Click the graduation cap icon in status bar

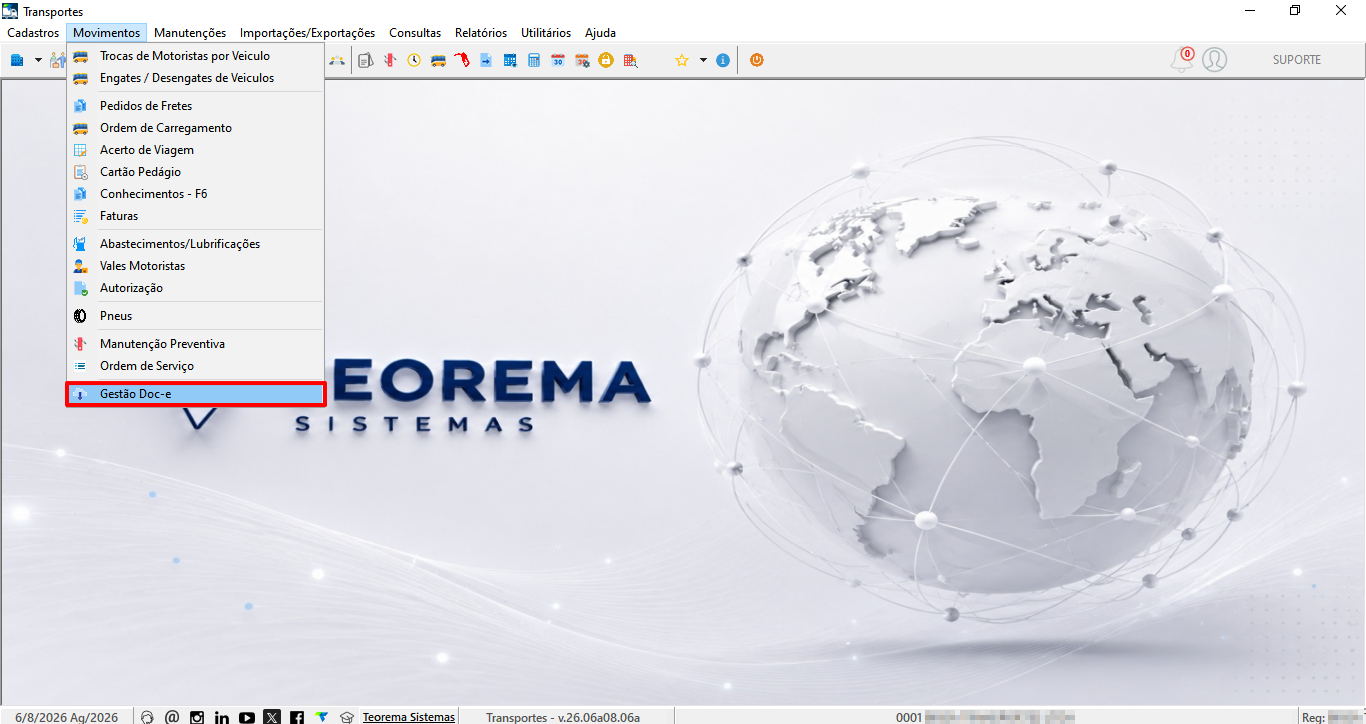pos(347,717)
